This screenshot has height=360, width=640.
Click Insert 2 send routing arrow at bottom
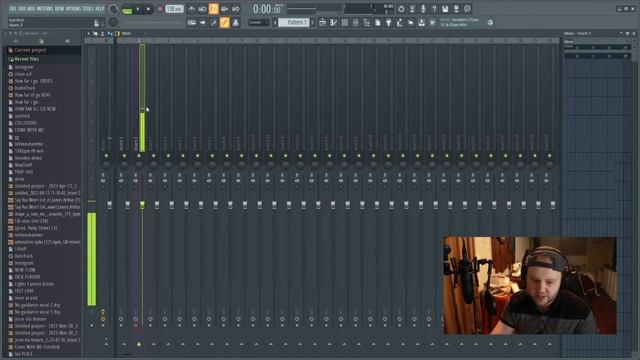[x=139, y=344]
